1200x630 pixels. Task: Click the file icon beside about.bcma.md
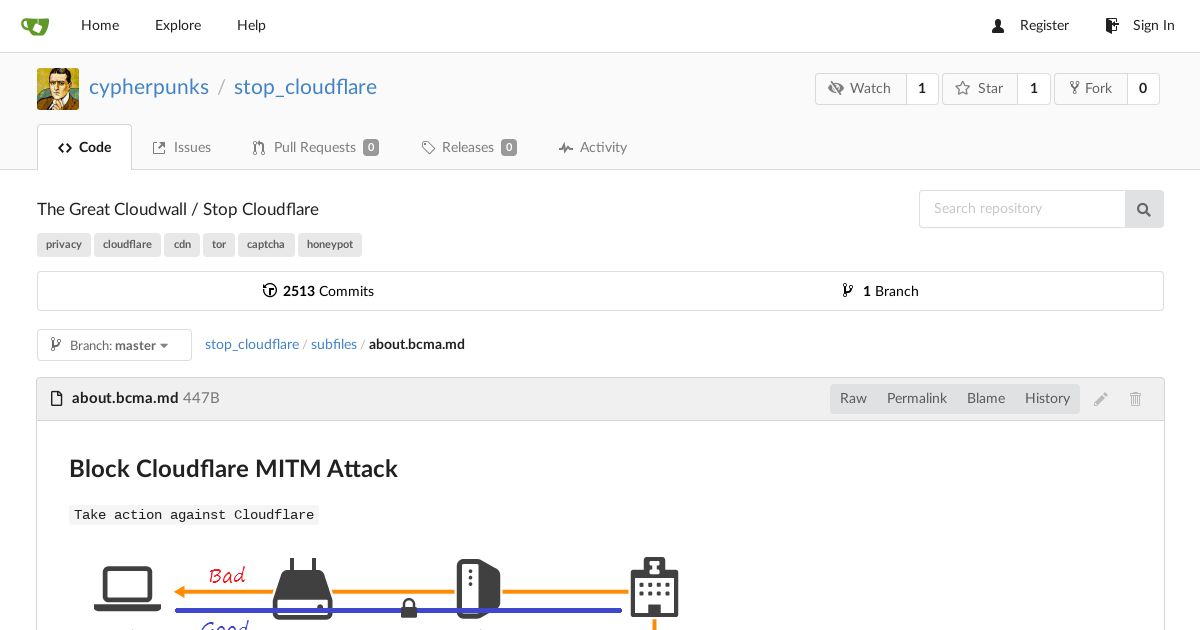[x=57, y=399]
